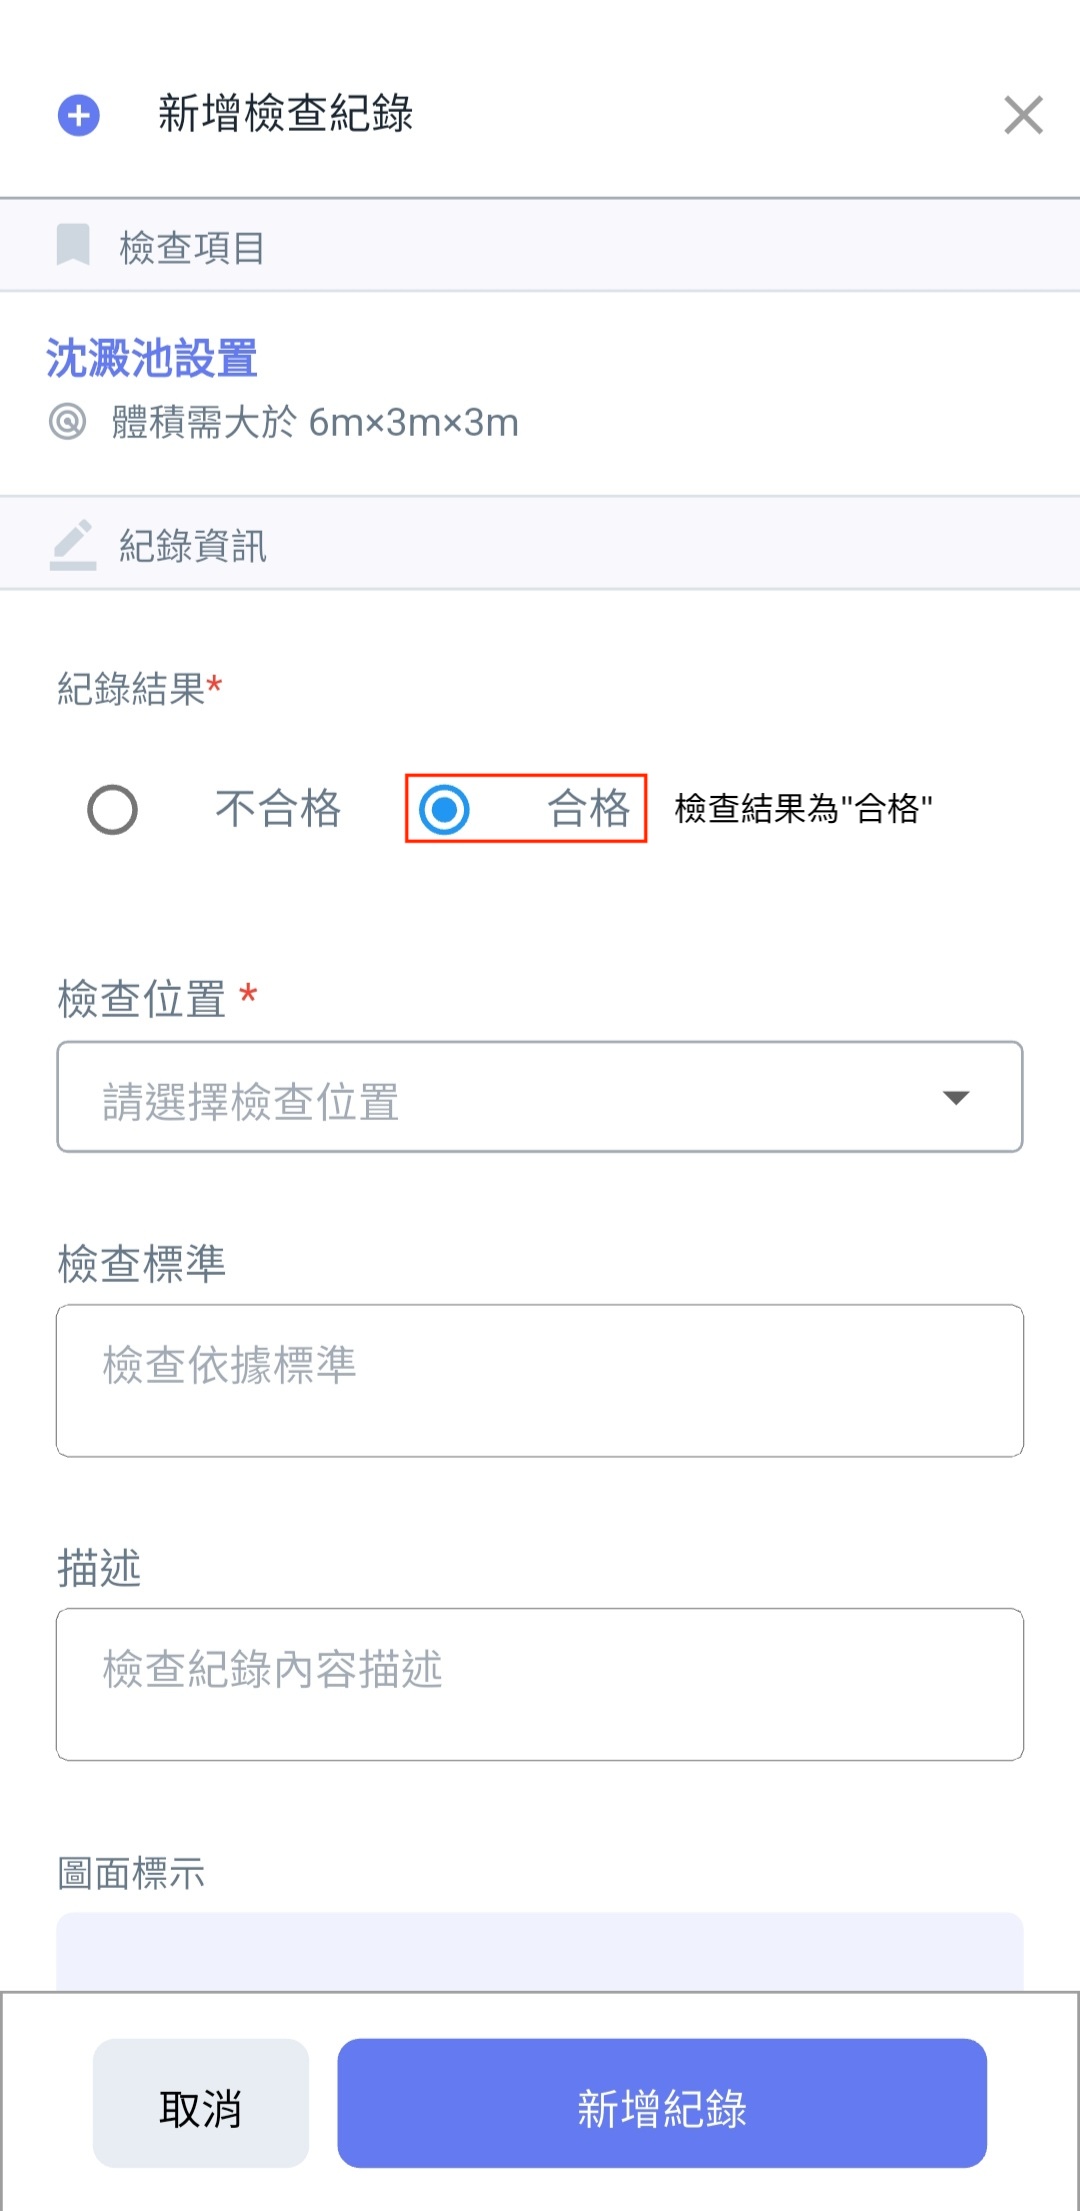This screenshot has width=1080, height=2211.
Task: Select the 不合格 radio button
Action: click(112, 809)
